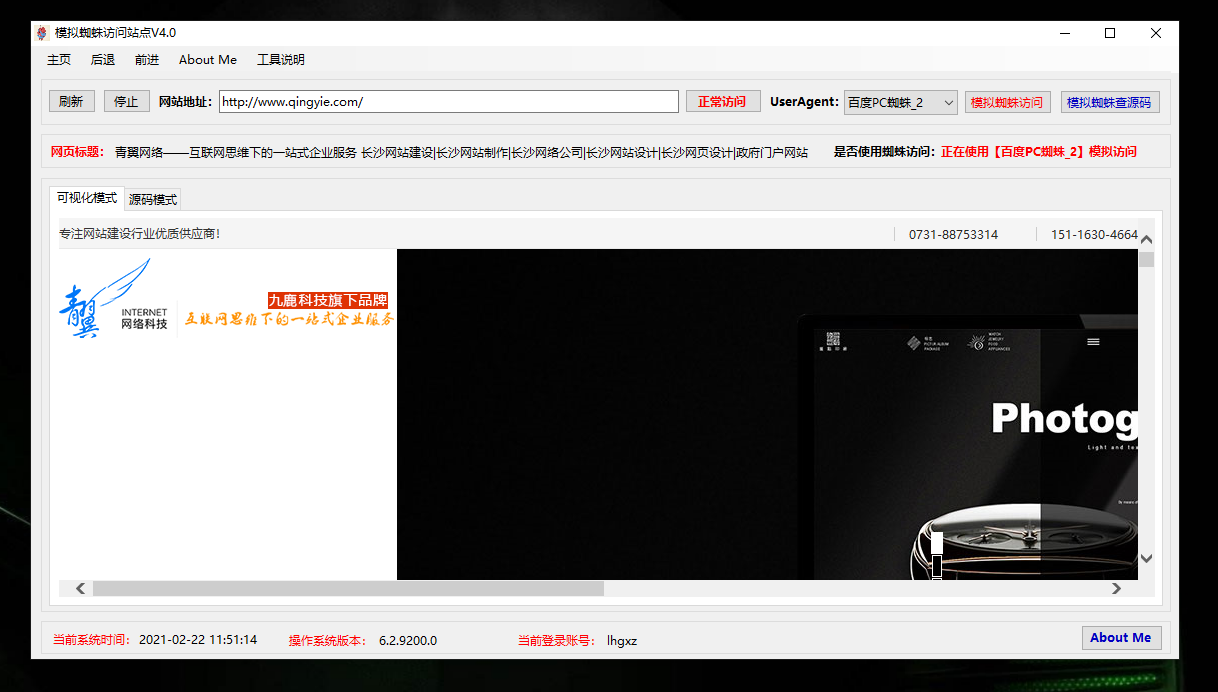Open the 工具说明 menu
This screenshot has width=1218, height=692.
[x=281, y=60]
